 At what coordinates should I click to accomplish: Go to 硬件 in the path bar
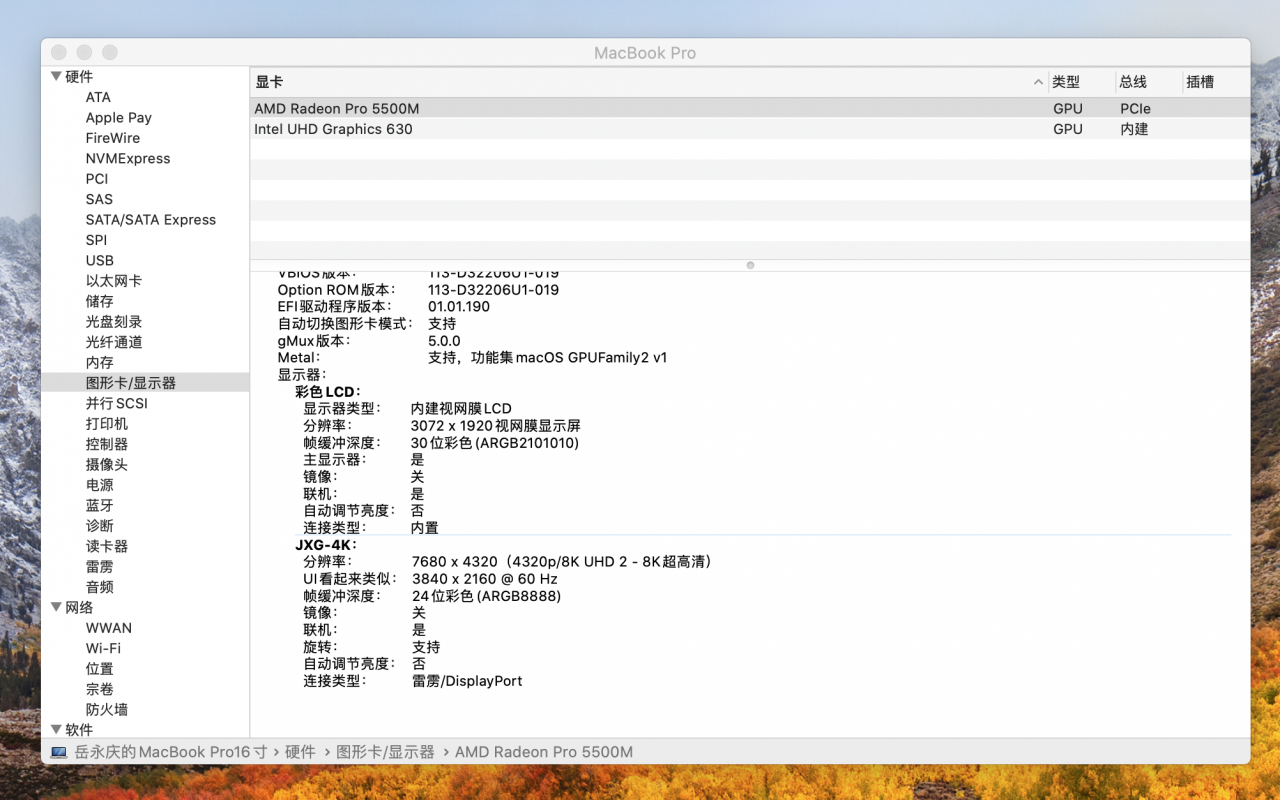(300, 752)
